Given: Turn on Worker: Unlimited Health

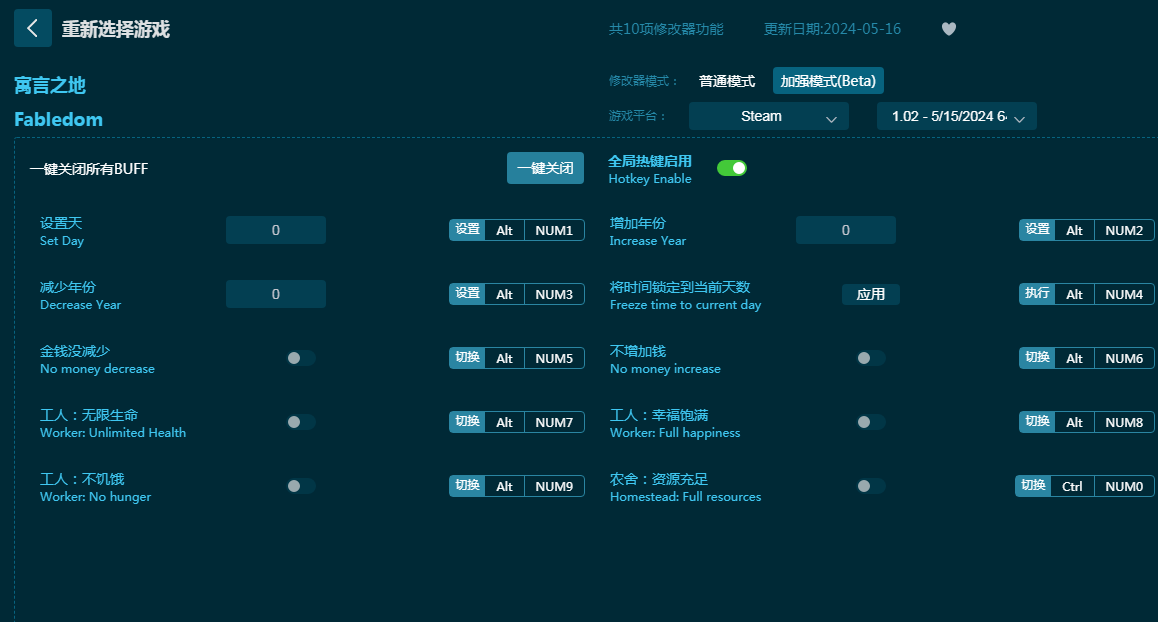Looking at the screenshot, I should [x=301, y=422].
